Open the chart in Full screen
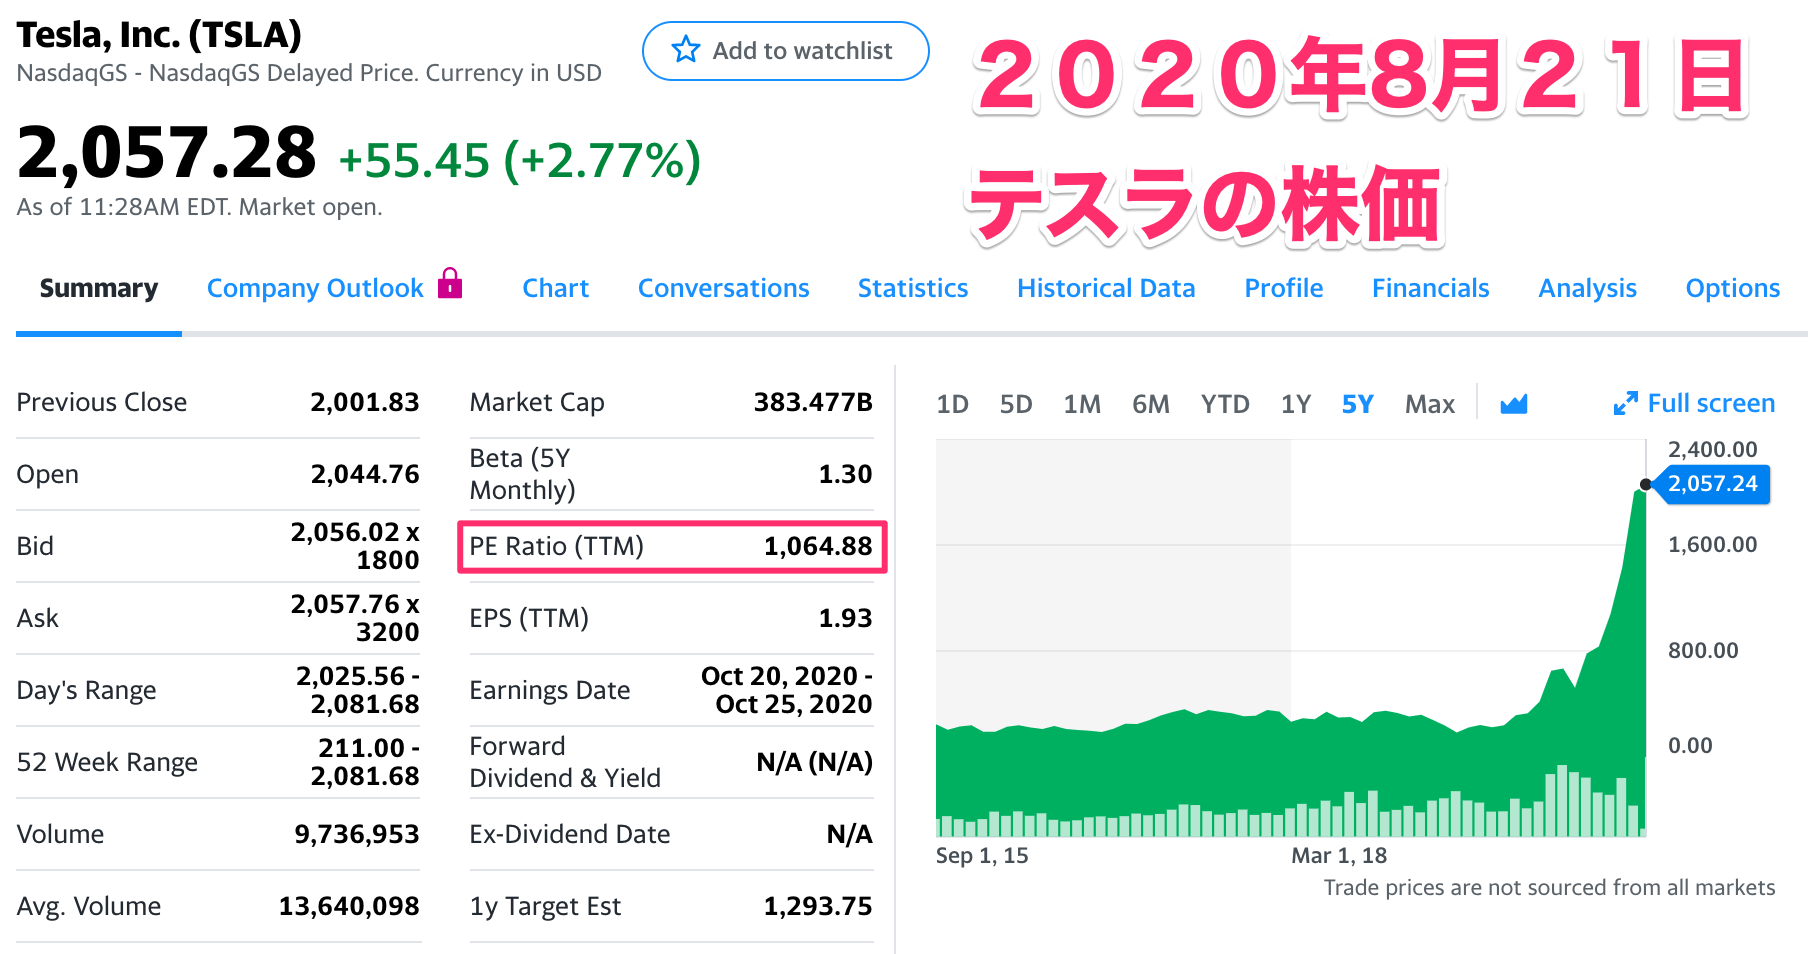This screenshot has width=1808, height=954. (x=1711, y=403)
